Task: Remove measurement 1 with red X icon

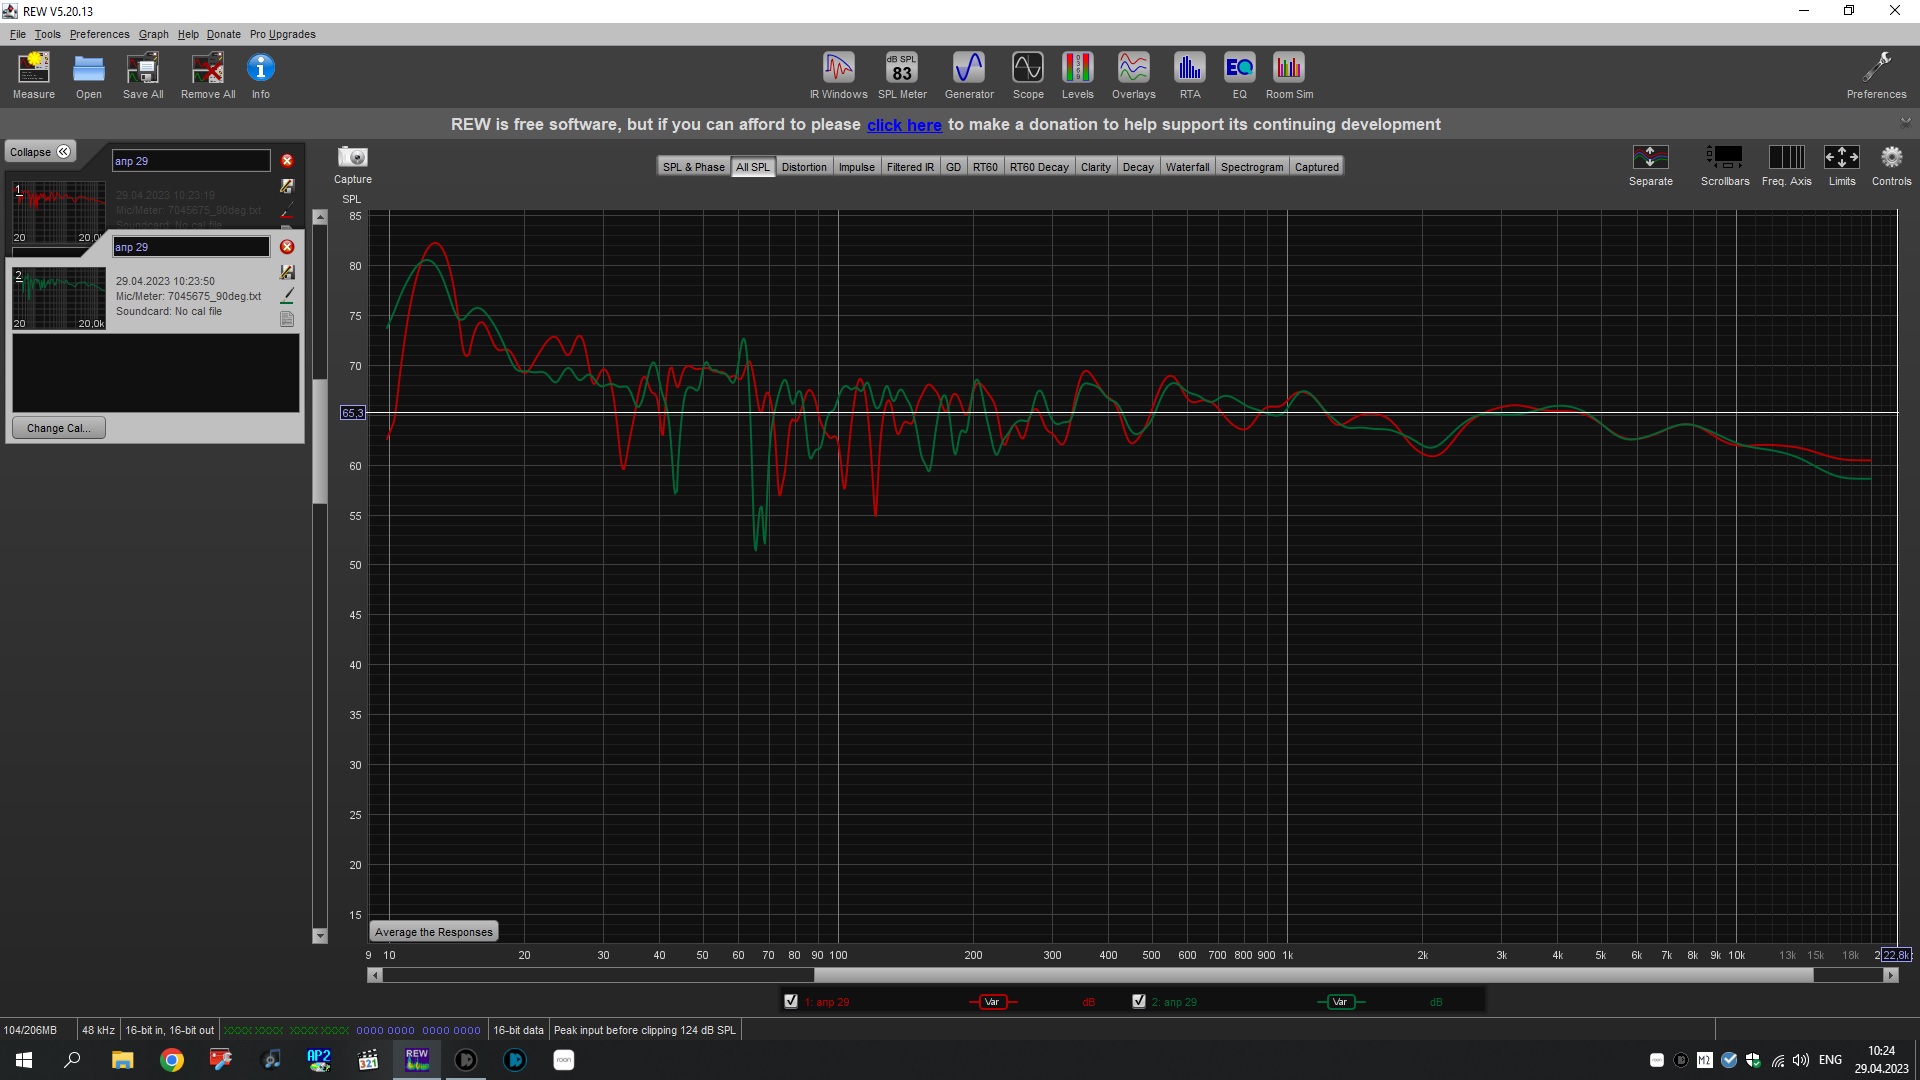Action: tap(287, 161)
